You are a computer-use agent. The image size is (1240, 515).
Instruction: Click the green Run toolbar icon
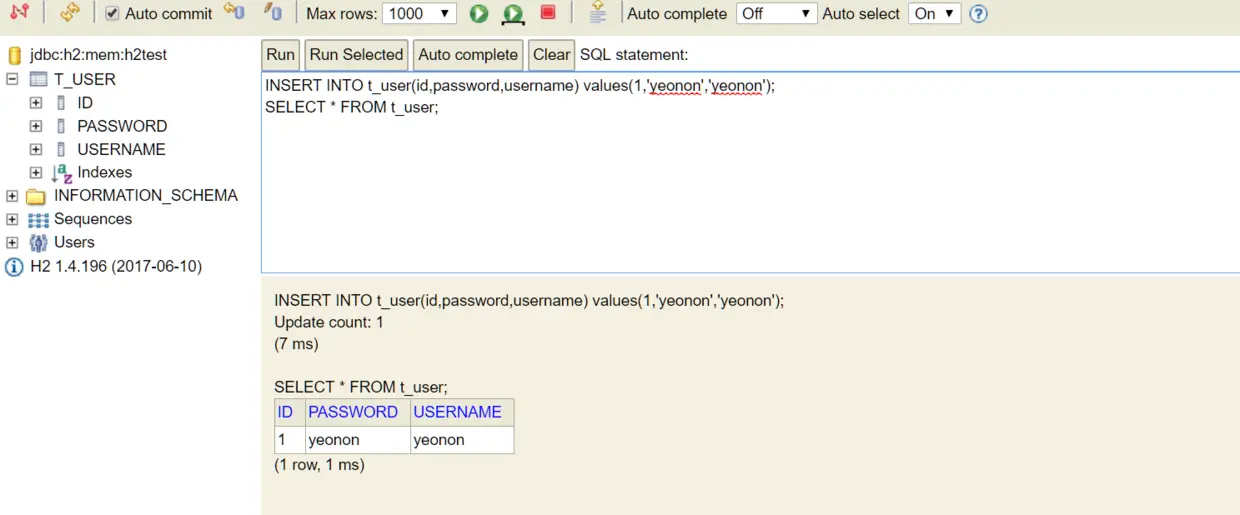(479, 13)
